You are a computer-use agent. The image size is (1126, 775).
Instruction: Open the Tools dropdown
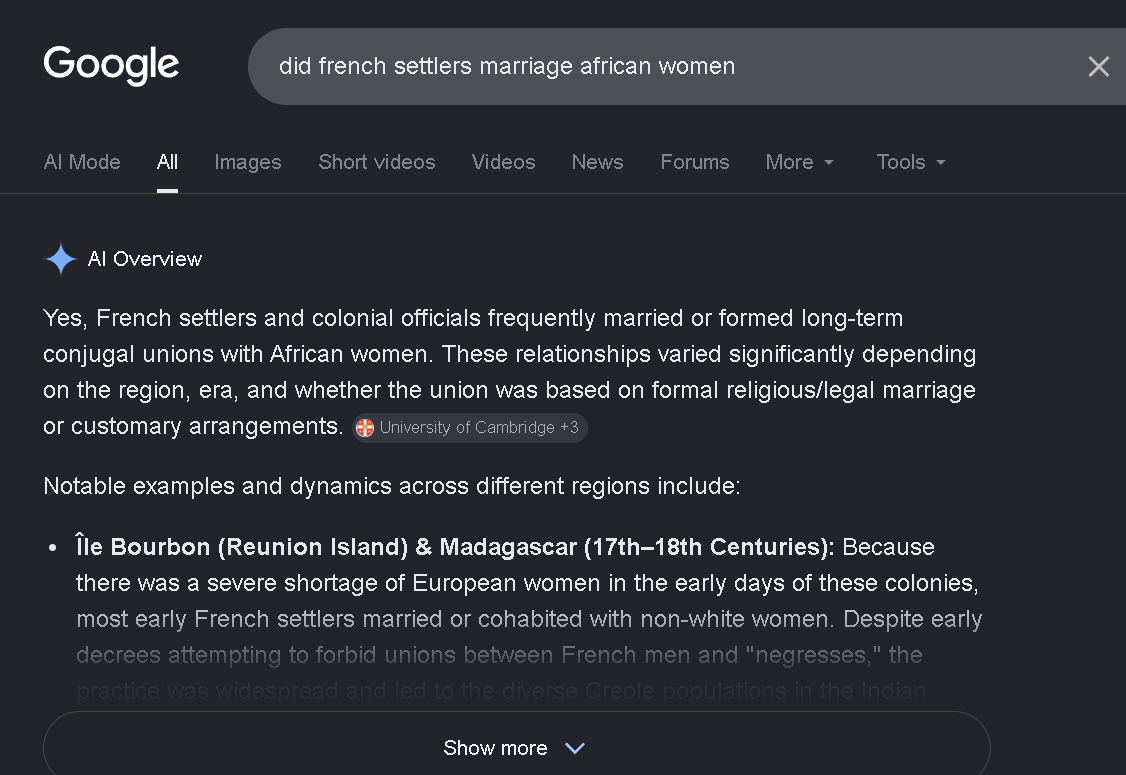point(911,162)
